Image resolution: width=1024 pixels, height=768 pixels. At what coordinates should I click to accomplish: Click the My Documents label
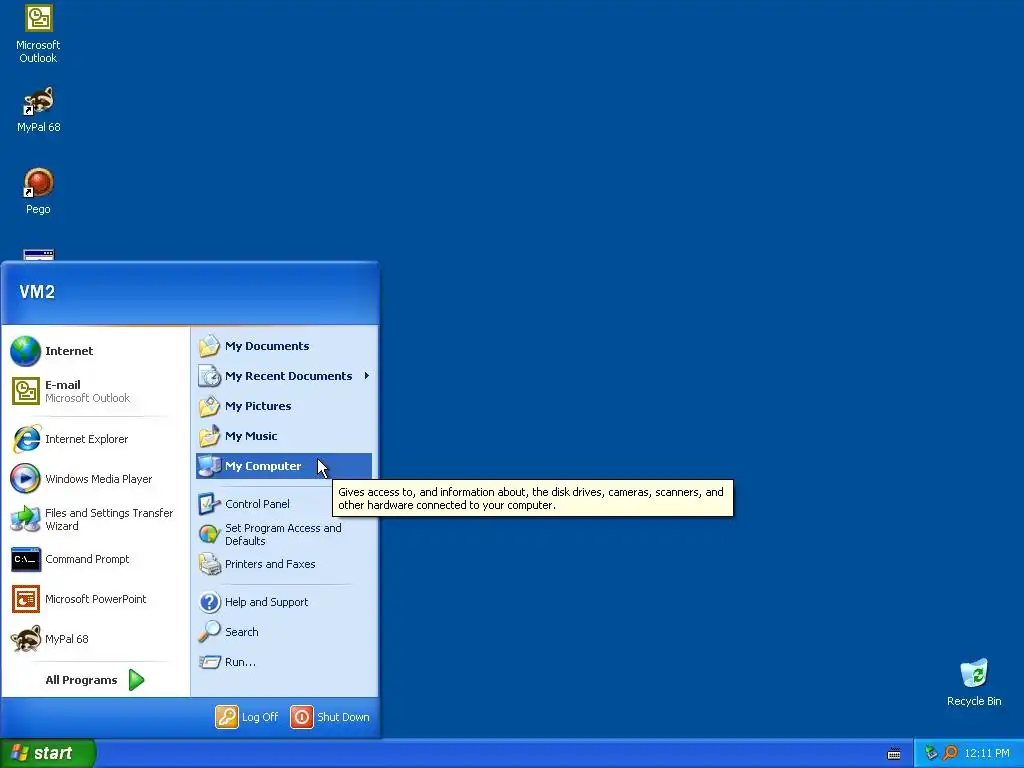[267, 346]
